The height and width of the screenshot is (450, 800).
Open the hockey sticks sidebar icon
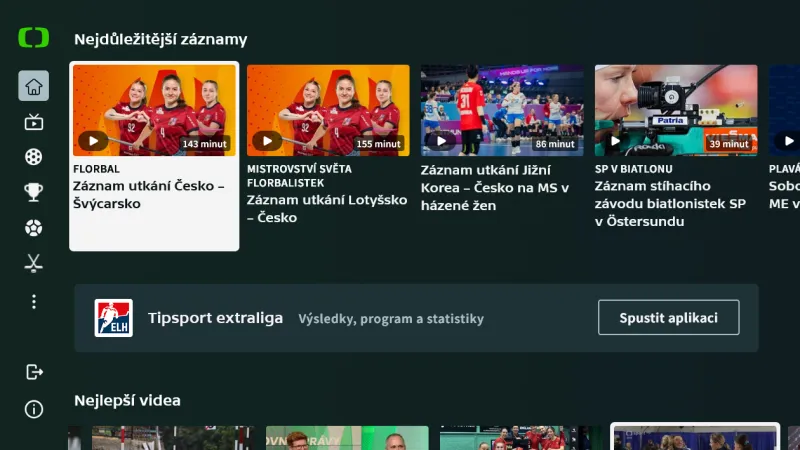pos(34,263)
